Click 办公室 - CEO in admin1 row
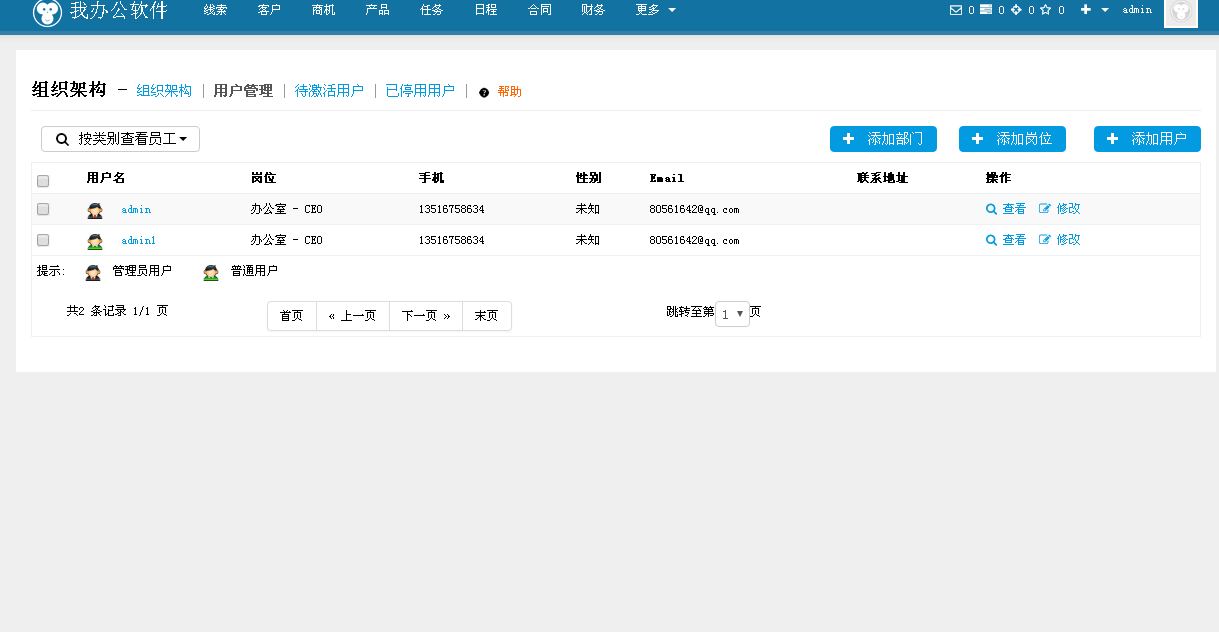The height and width of the screenshot is (632, 1219). [x=287, y=240]
